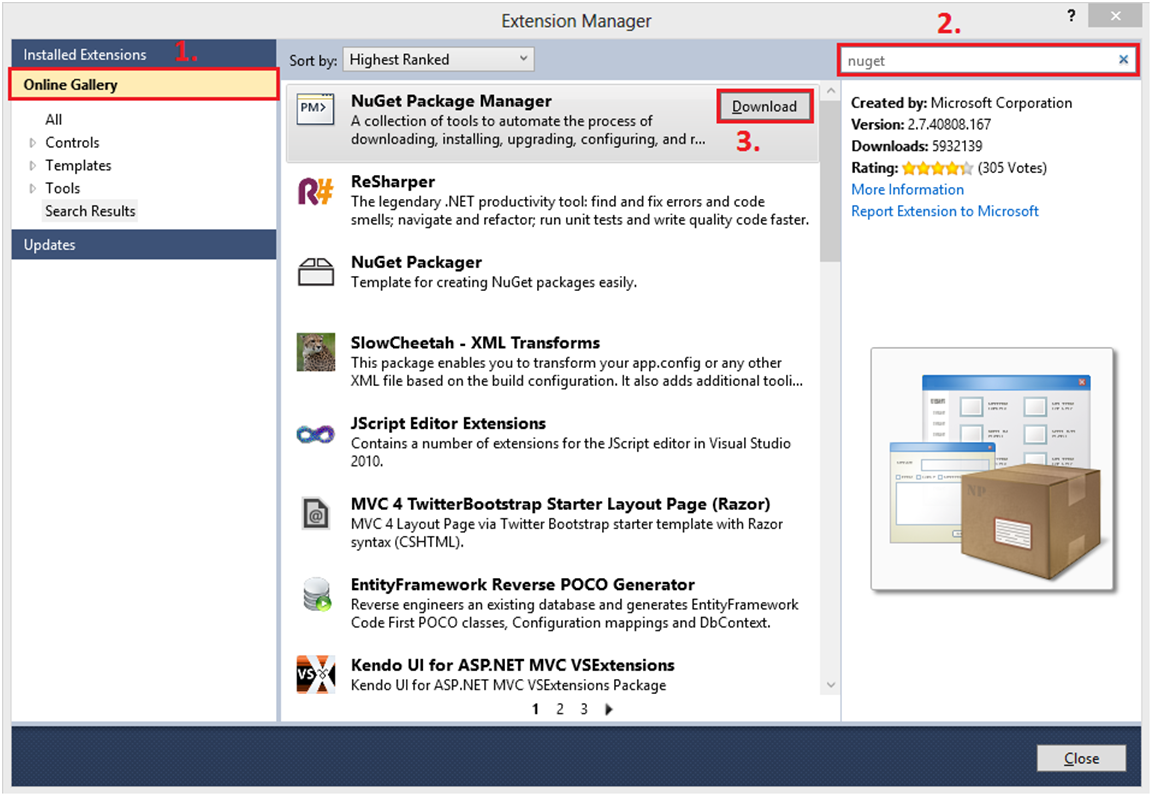The height and width of the screenshot is (798, 1154).
Task: Click Report Extension to Microsoft link
Action: (945, 211)
